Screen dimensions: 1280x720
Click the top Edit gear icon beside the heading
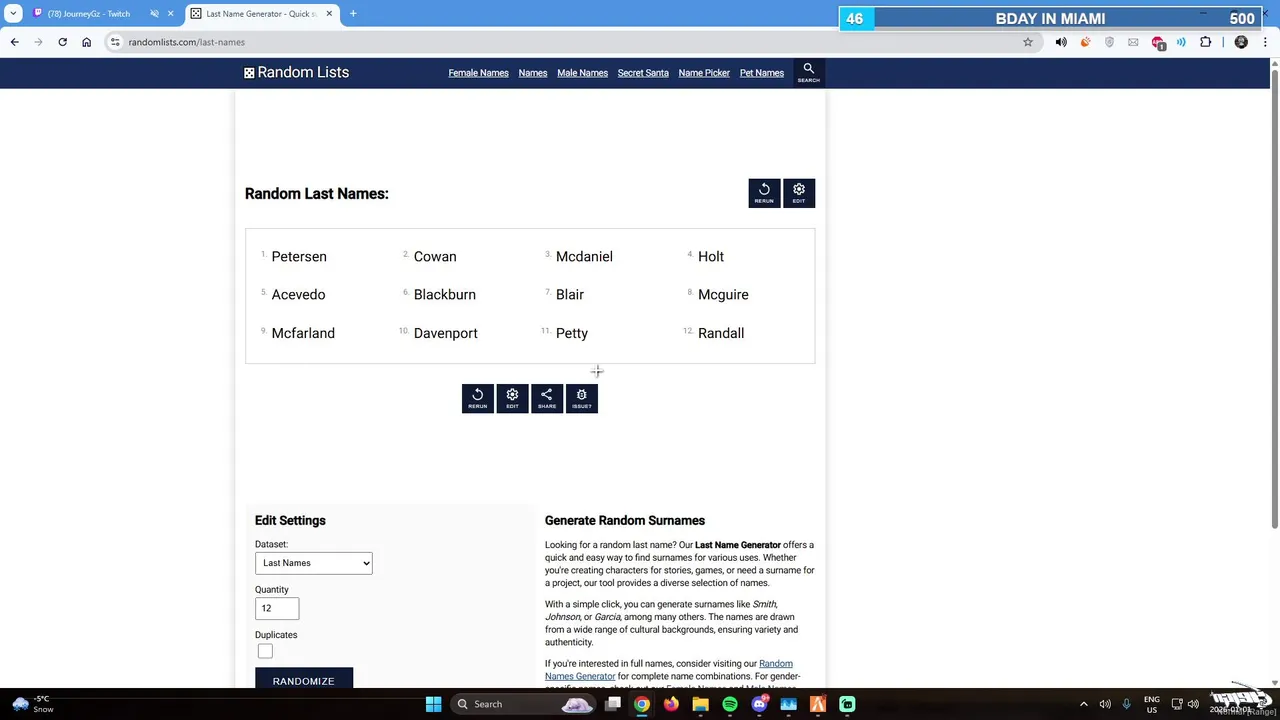click(x=799, y=193)
